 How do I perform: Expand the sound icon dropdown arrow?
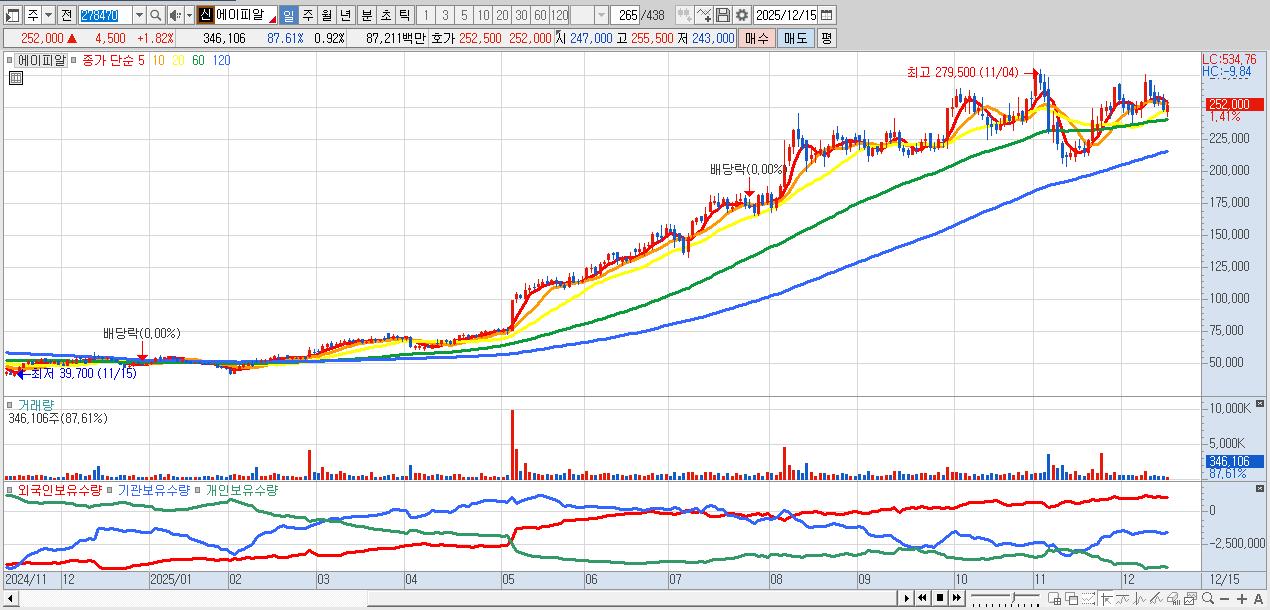pyautogui.click(x=188, y=15)
